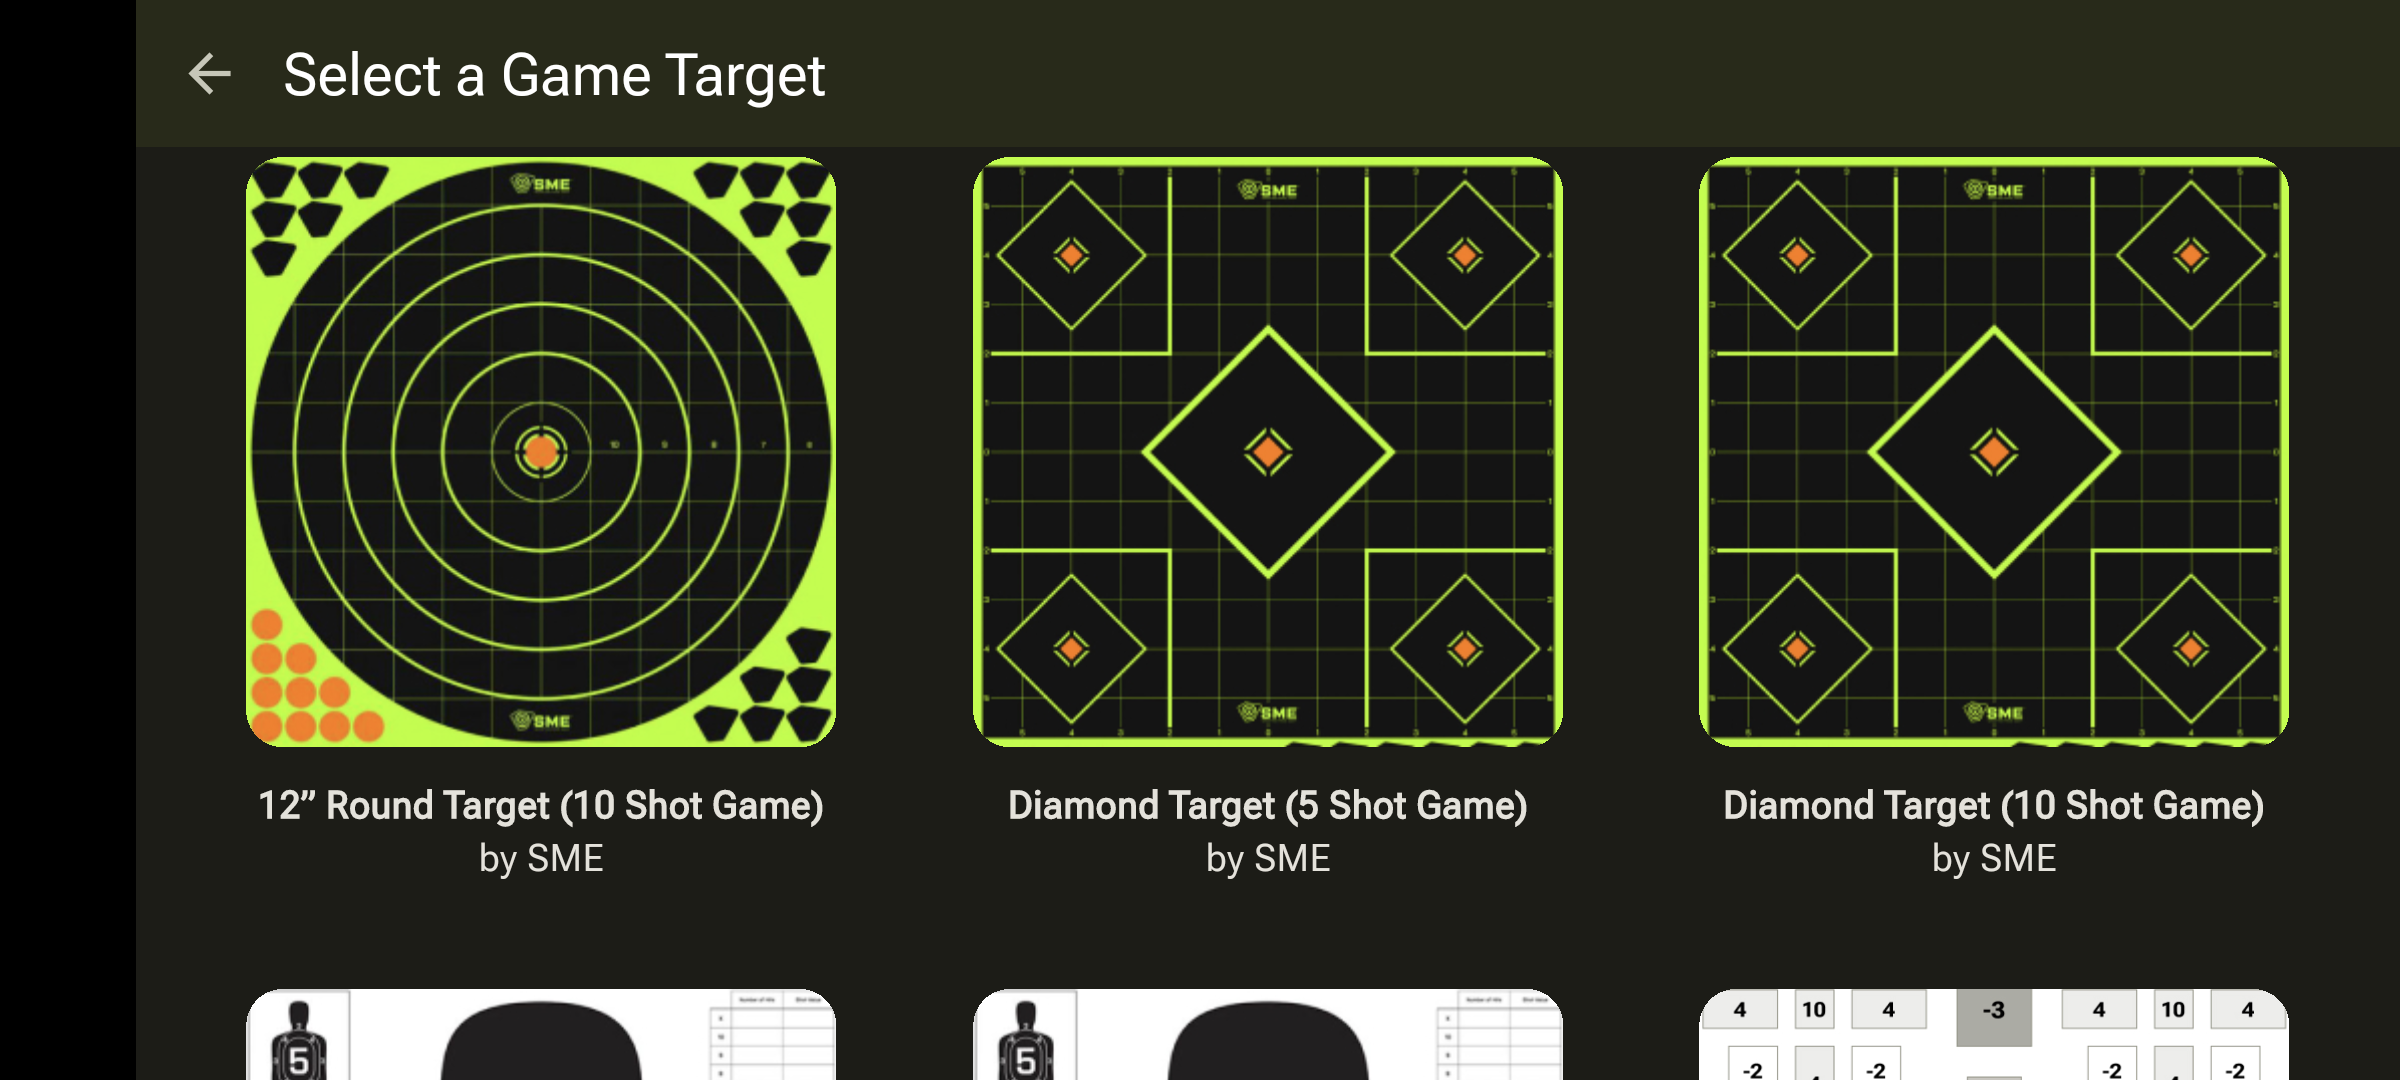Screen dimensions: 2400x1080
Task: Click the orange dots cluster on round target
Action: click(x=311, y=680)
